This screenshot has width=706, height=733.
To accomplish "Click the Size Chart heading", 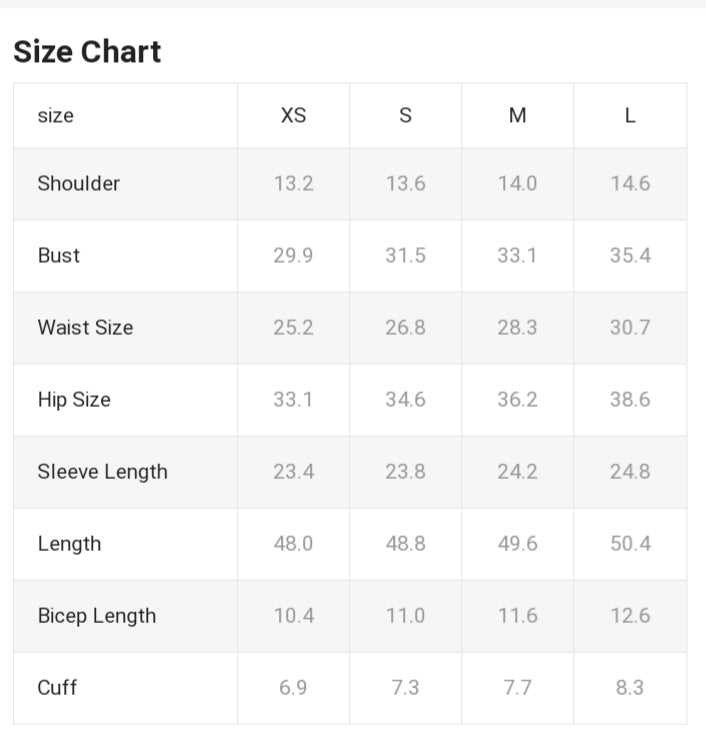I will pyautogui.click(x=87, y=52).
